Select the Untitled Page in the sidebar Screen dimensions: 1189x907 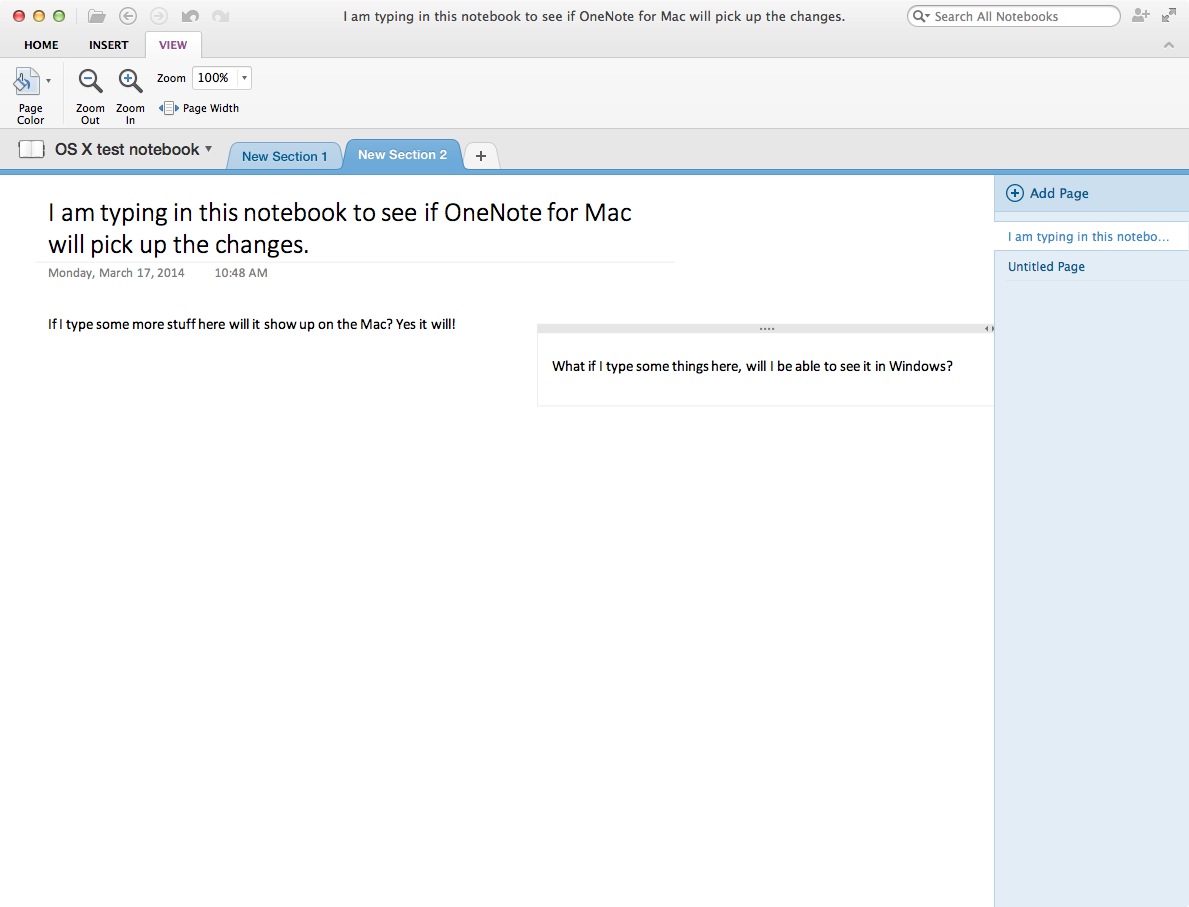(x=1046, y=266)
